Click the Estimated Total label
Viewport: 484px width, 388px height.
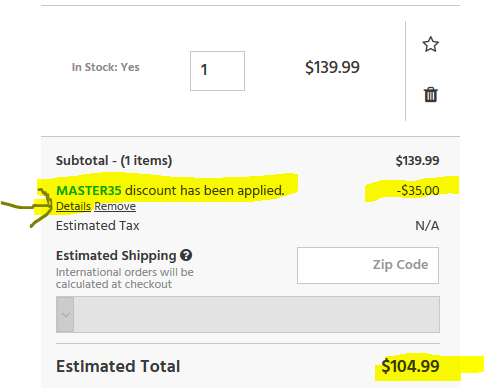(x=118, y=366)
